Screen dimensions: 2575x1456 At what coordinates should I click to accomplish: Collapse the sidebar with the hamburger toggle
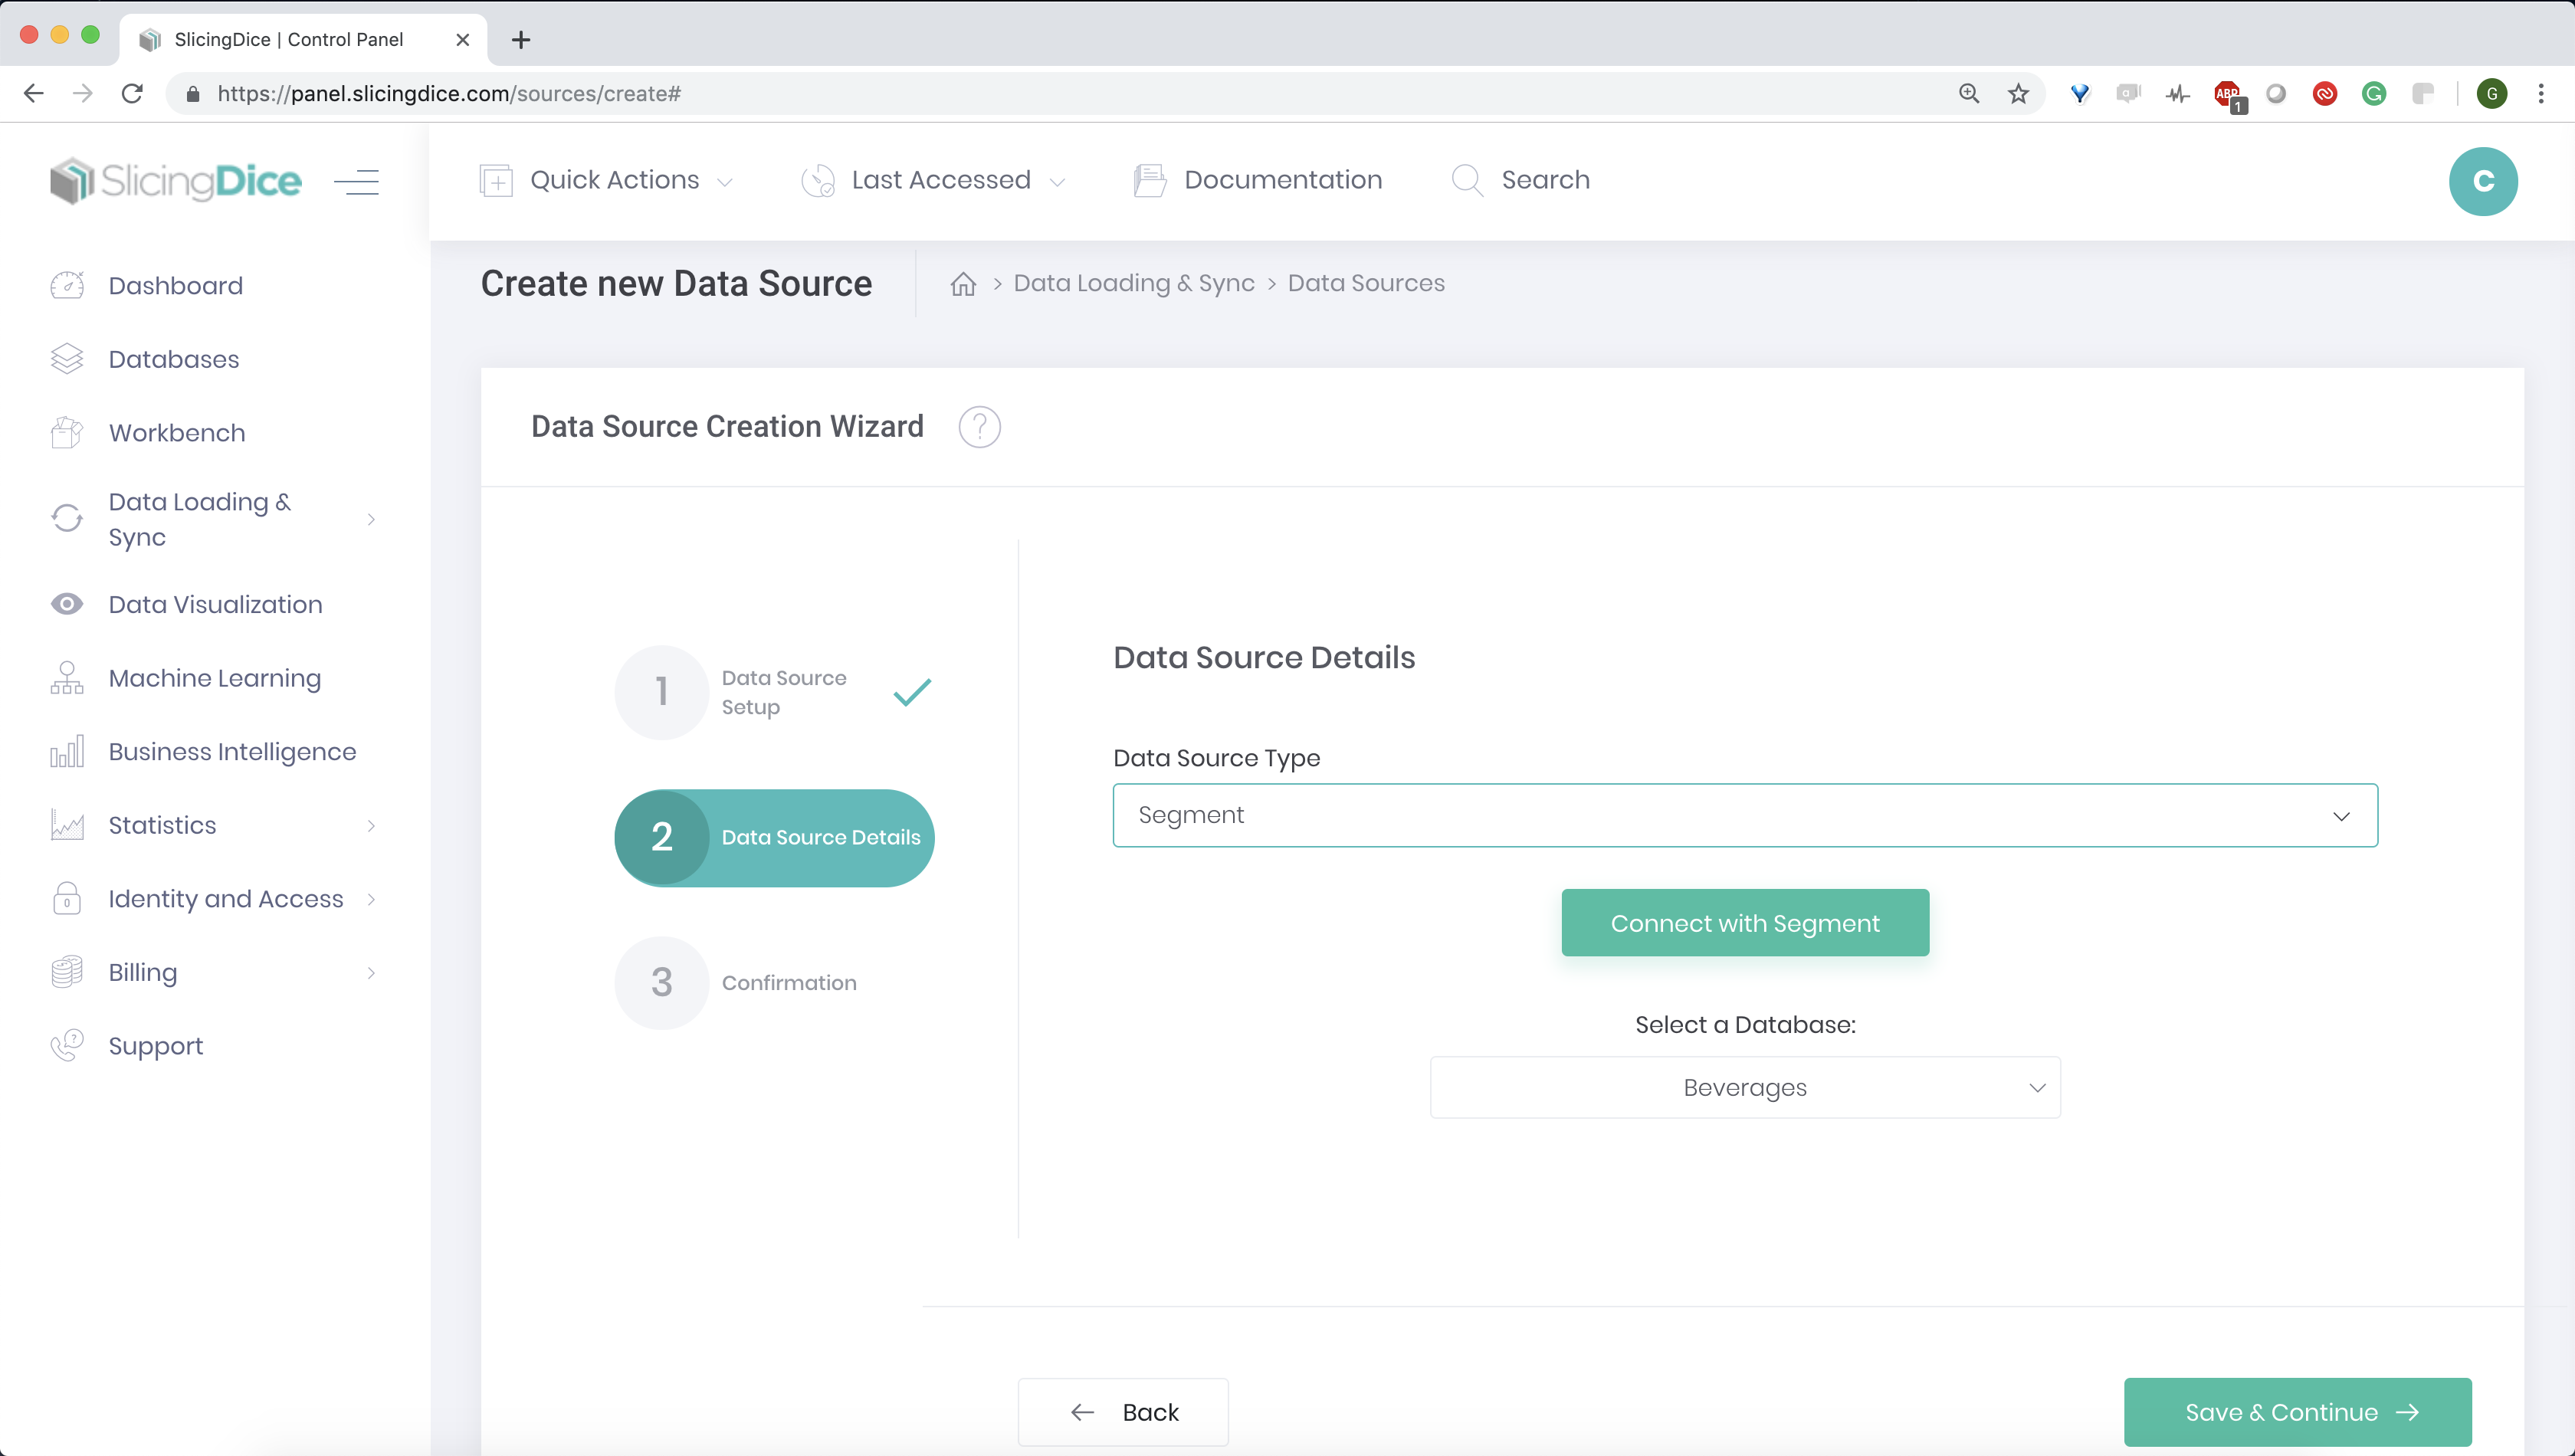[x=357, y=181]
